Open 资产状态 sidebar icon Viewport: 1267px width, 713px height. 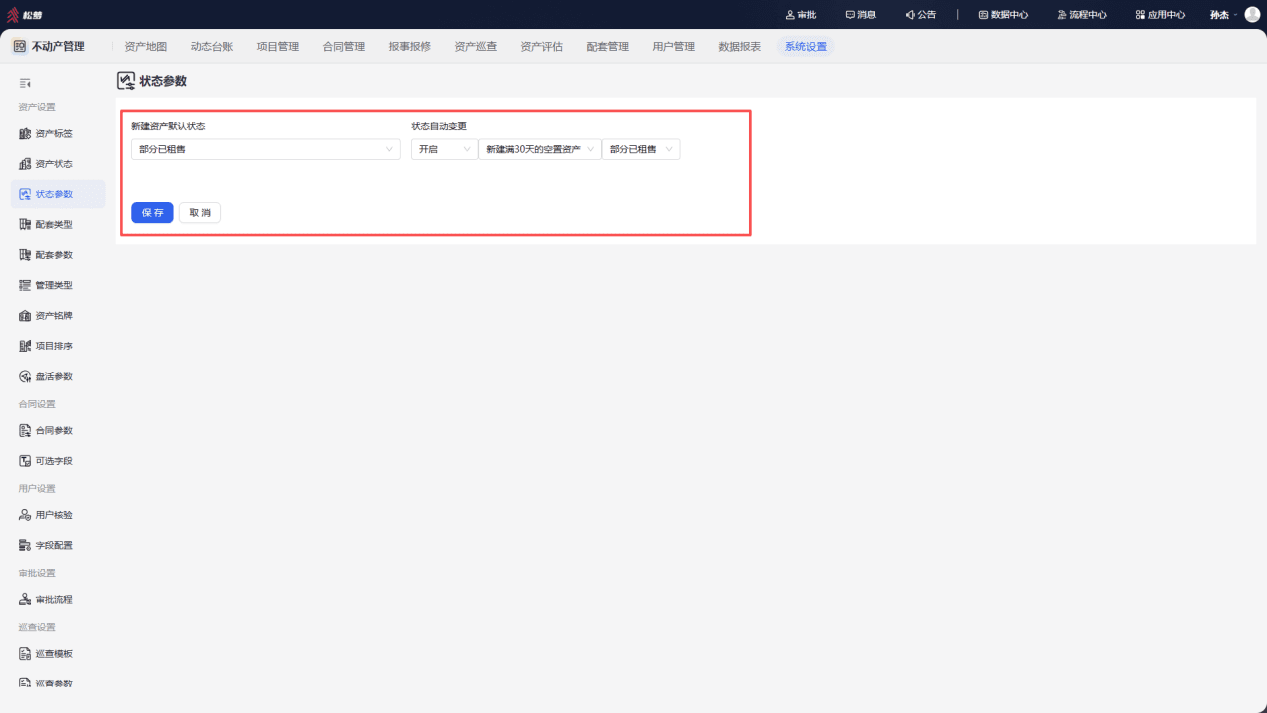point(25,164)
